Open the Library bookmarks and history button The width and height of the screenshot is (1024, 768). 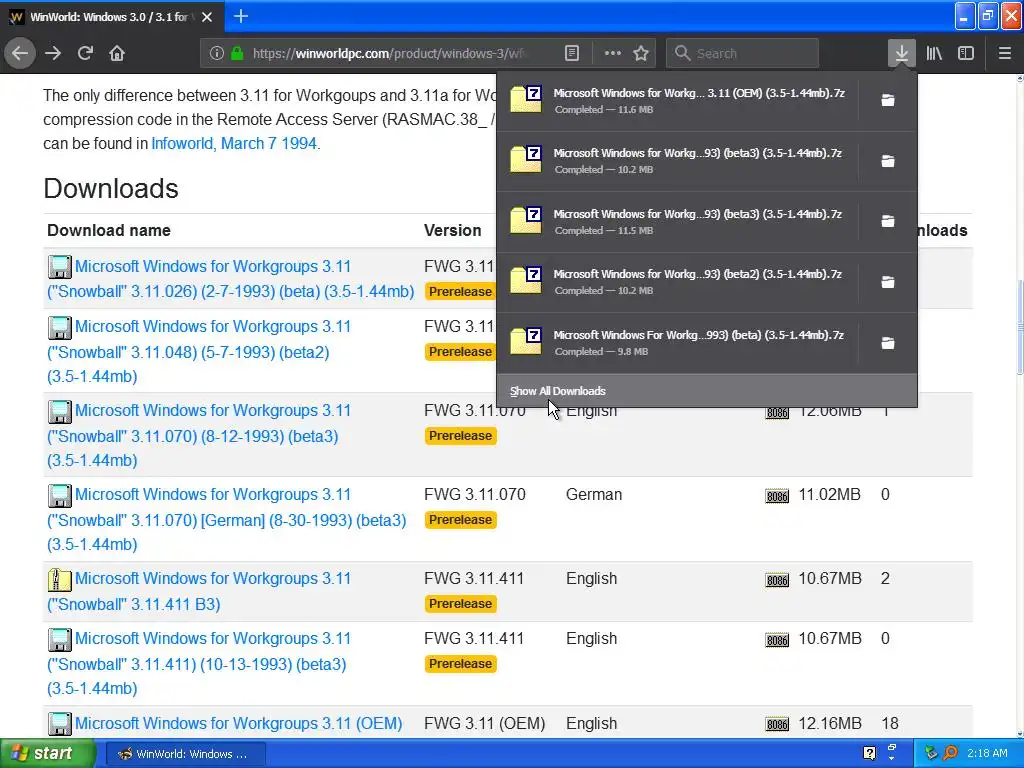934,53
